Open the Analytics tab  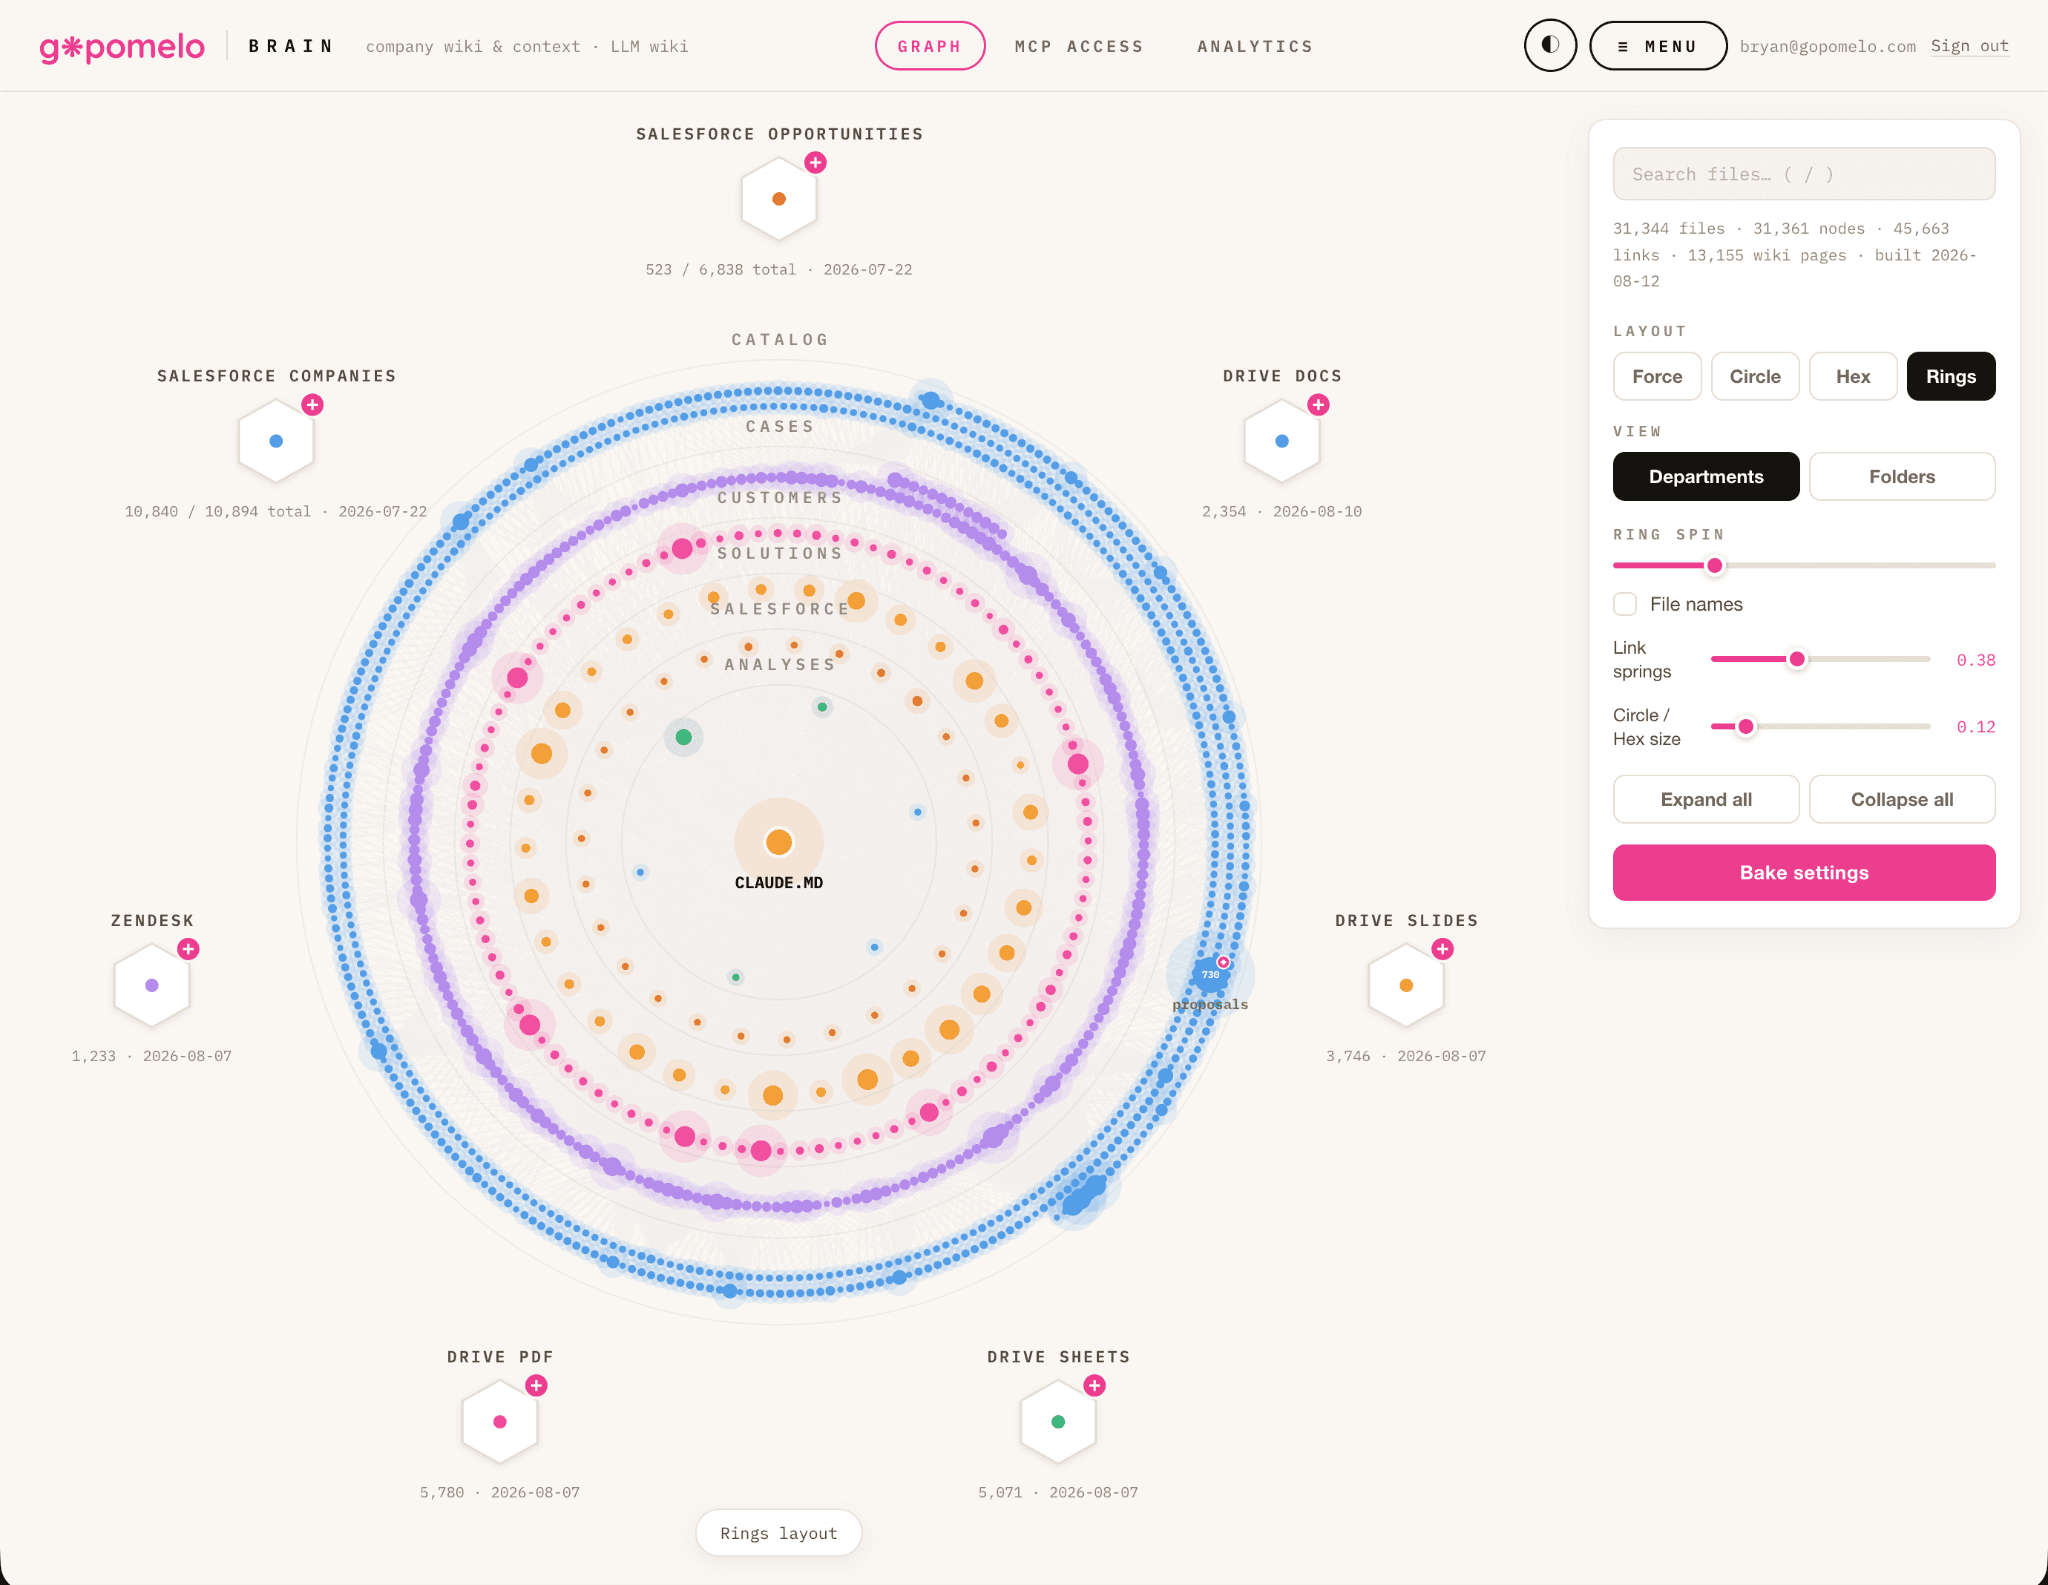point(1255,46)
